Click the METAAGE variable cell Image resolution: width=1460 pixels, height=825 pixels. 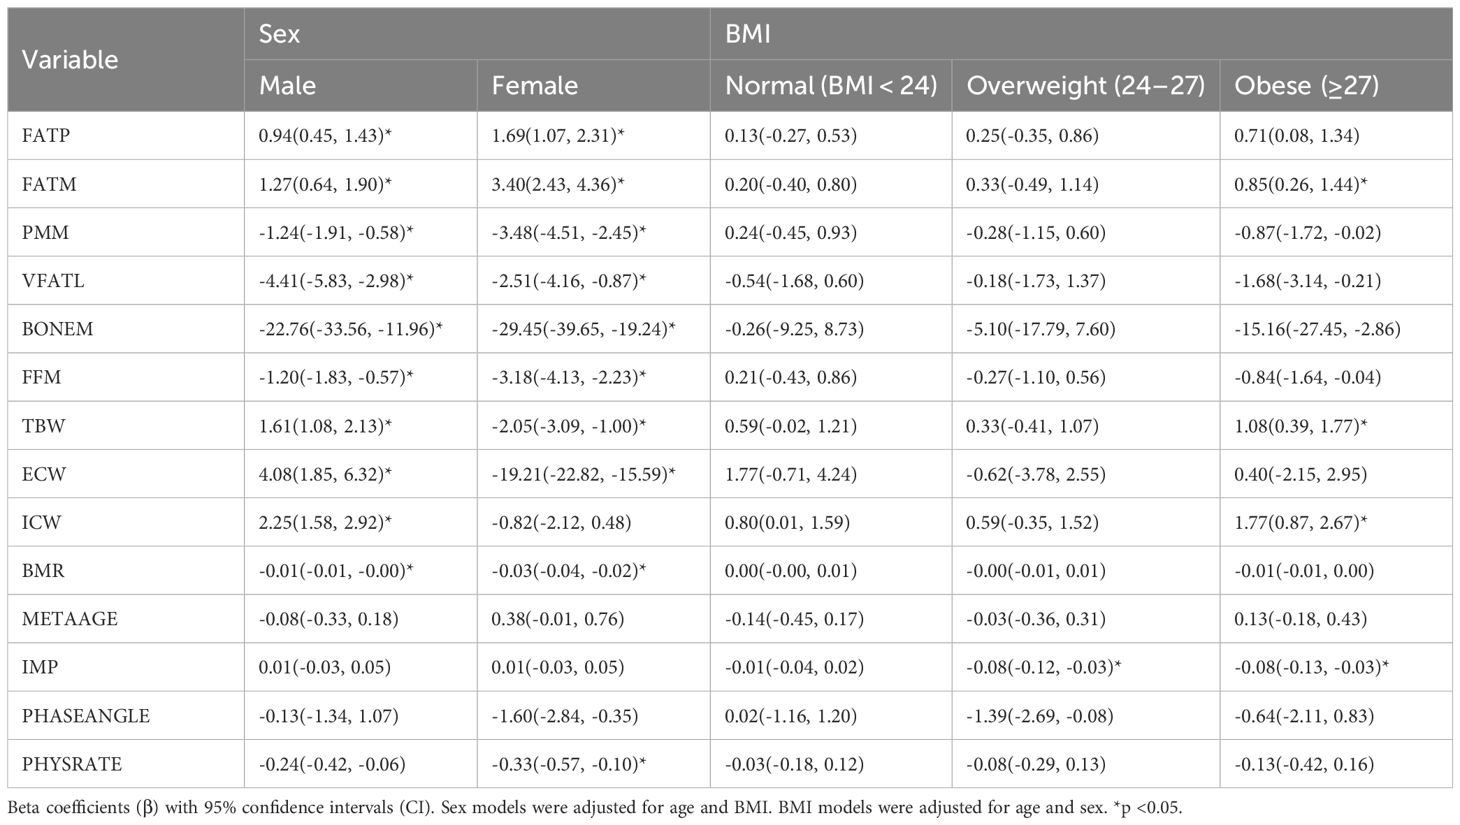[x=69, y=619]
